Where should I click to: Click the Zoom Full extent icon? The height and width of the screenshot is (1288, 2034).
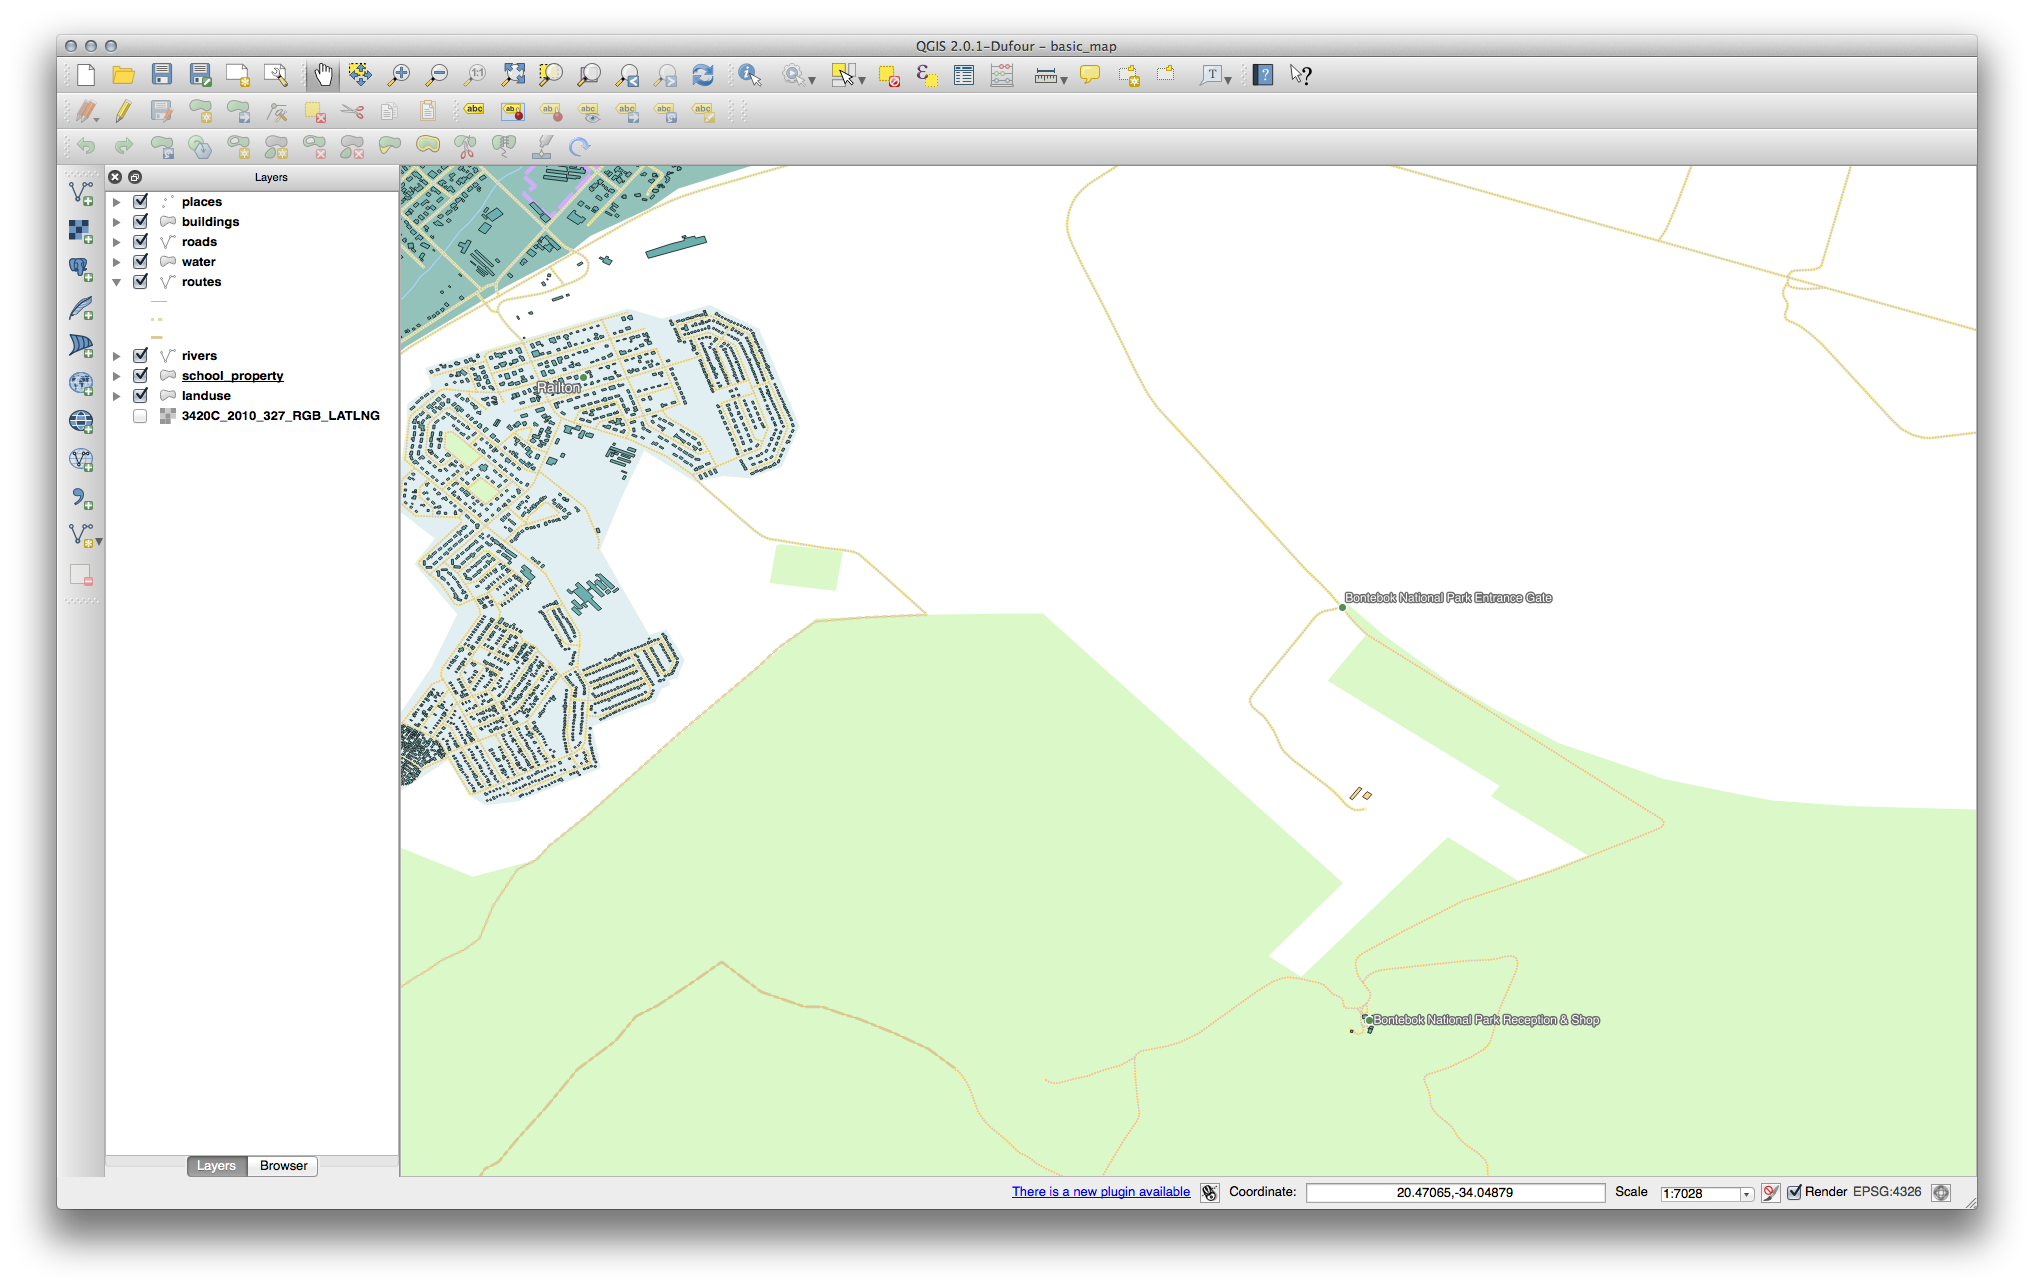[x=513, y=75]
